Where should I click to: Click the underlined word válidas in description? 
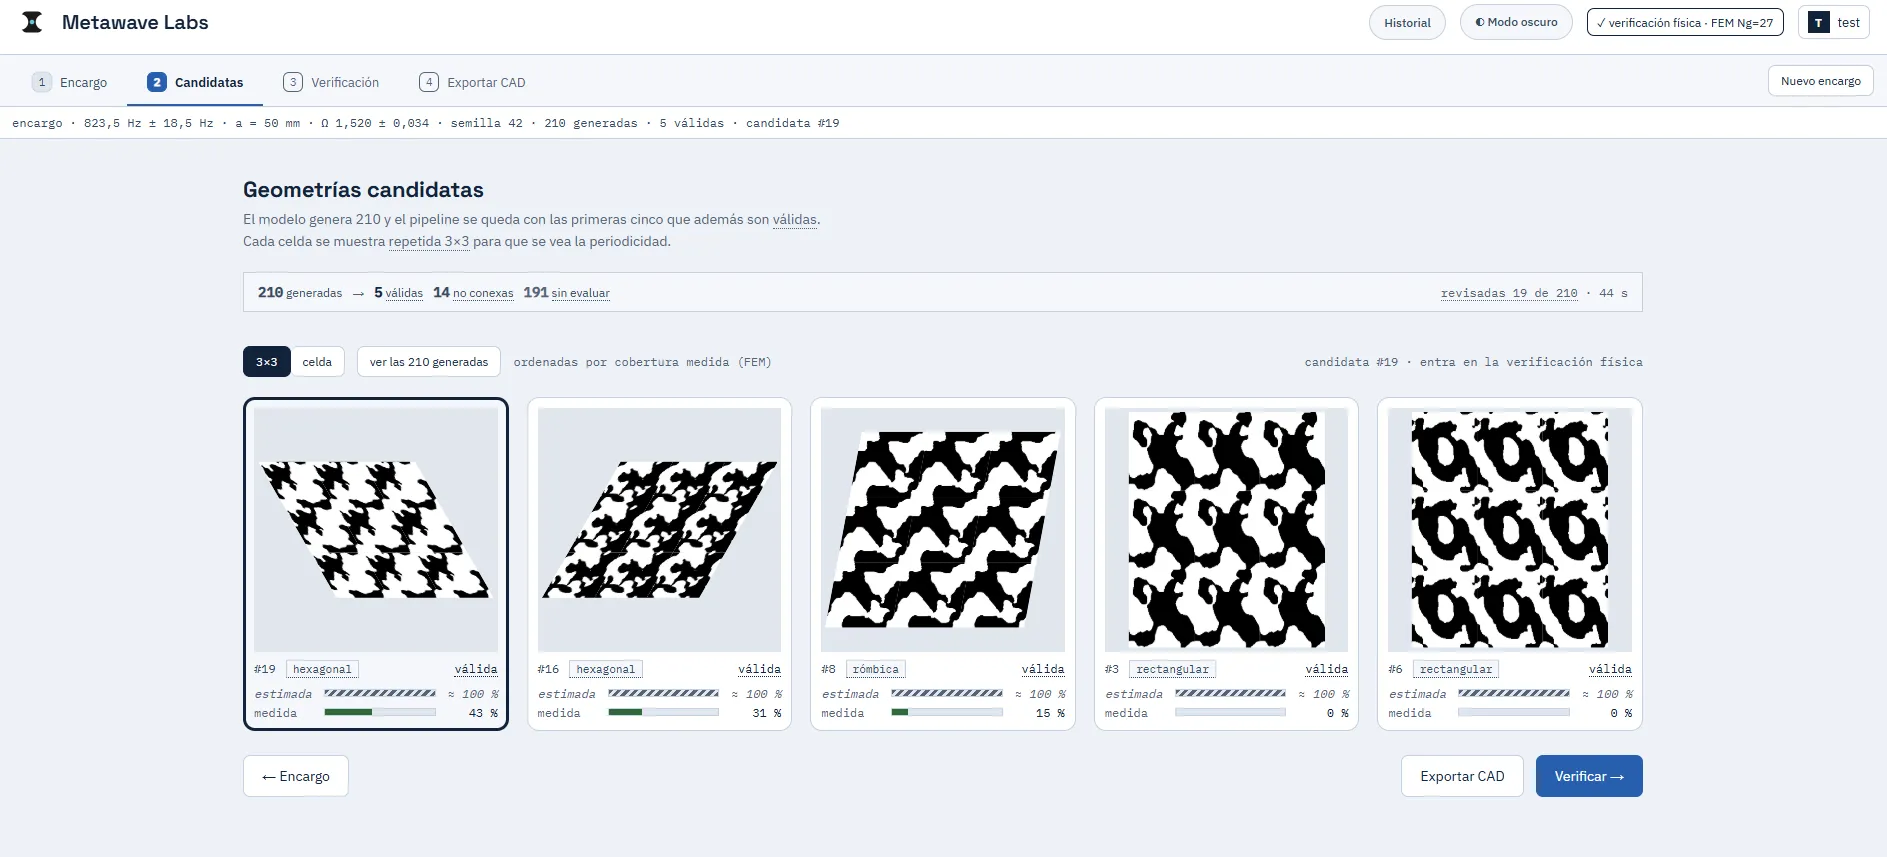[x=794, y=219]
